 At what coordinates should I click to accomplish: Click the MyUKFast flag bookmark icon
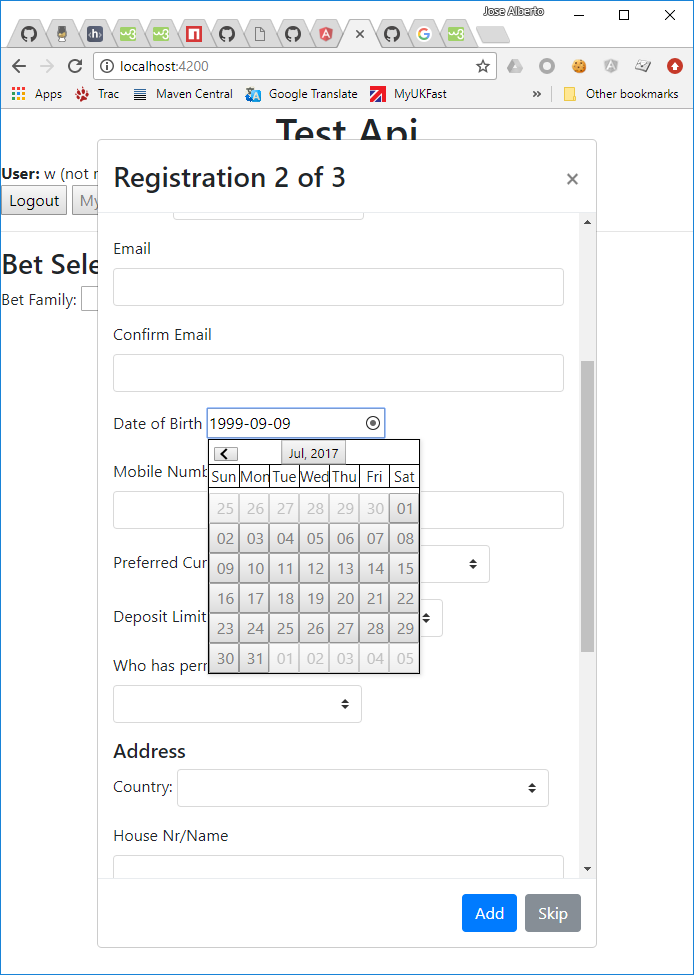click(x=376, y=93)
